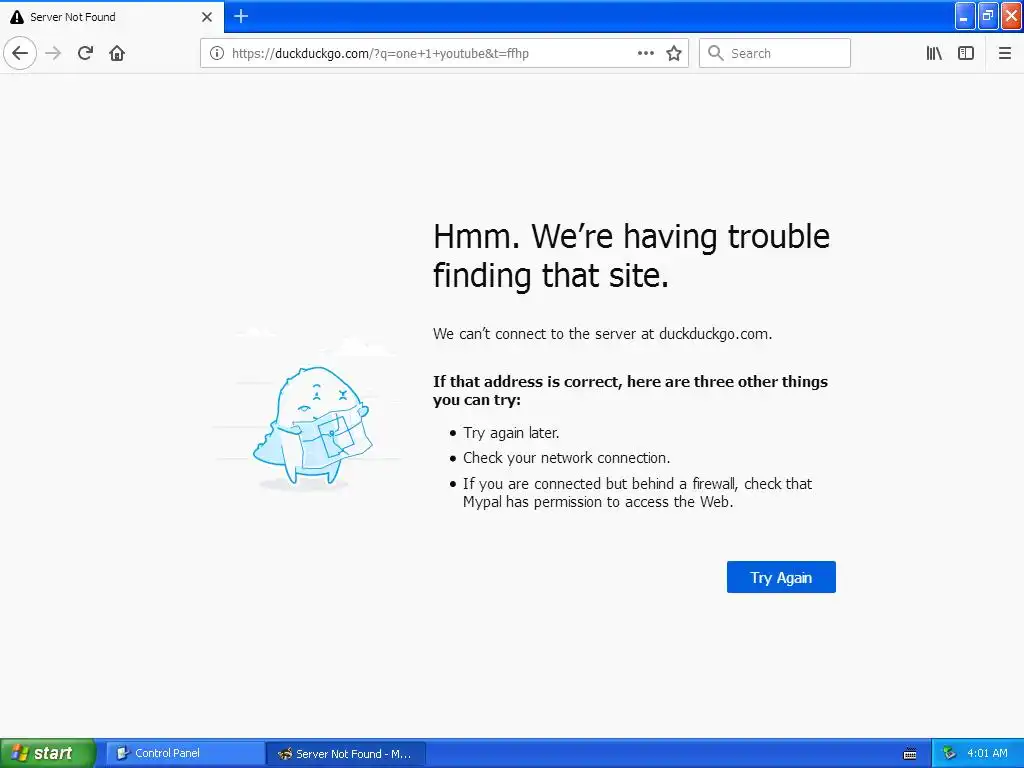The image size is (1024, 768).
Task: Close the browser window
Action: [1012, 16]
